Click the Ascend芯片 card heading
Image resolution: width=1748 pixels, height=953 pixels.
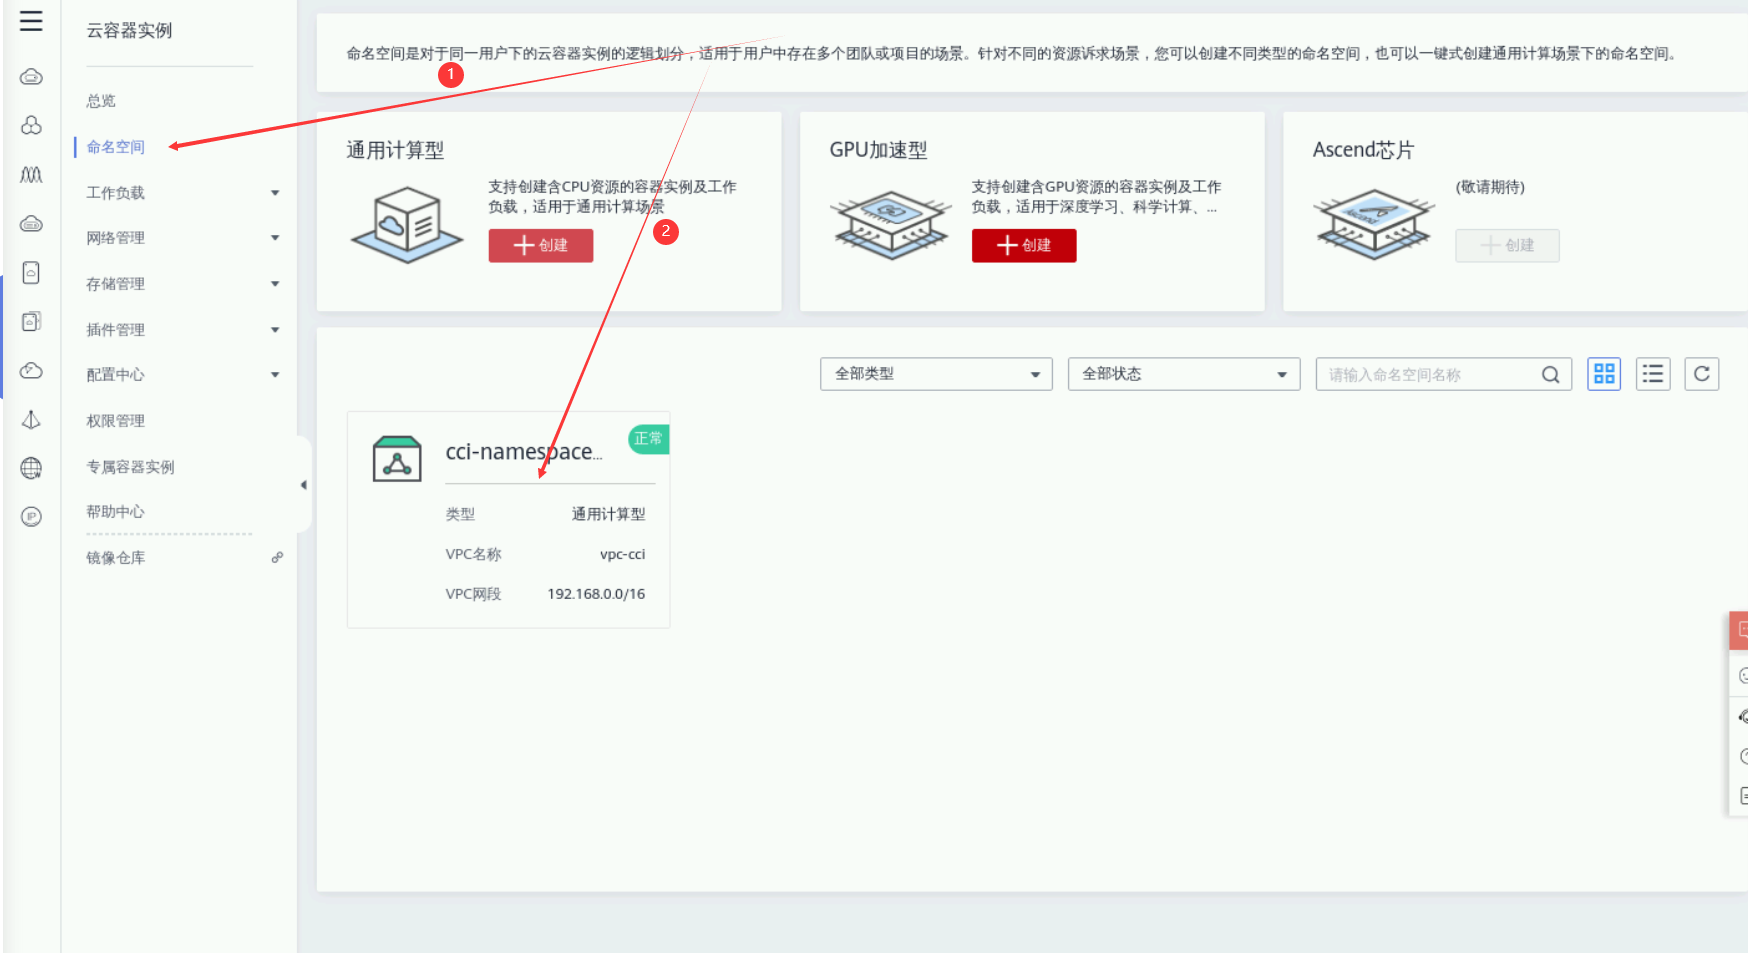[x=1363, y=150]
